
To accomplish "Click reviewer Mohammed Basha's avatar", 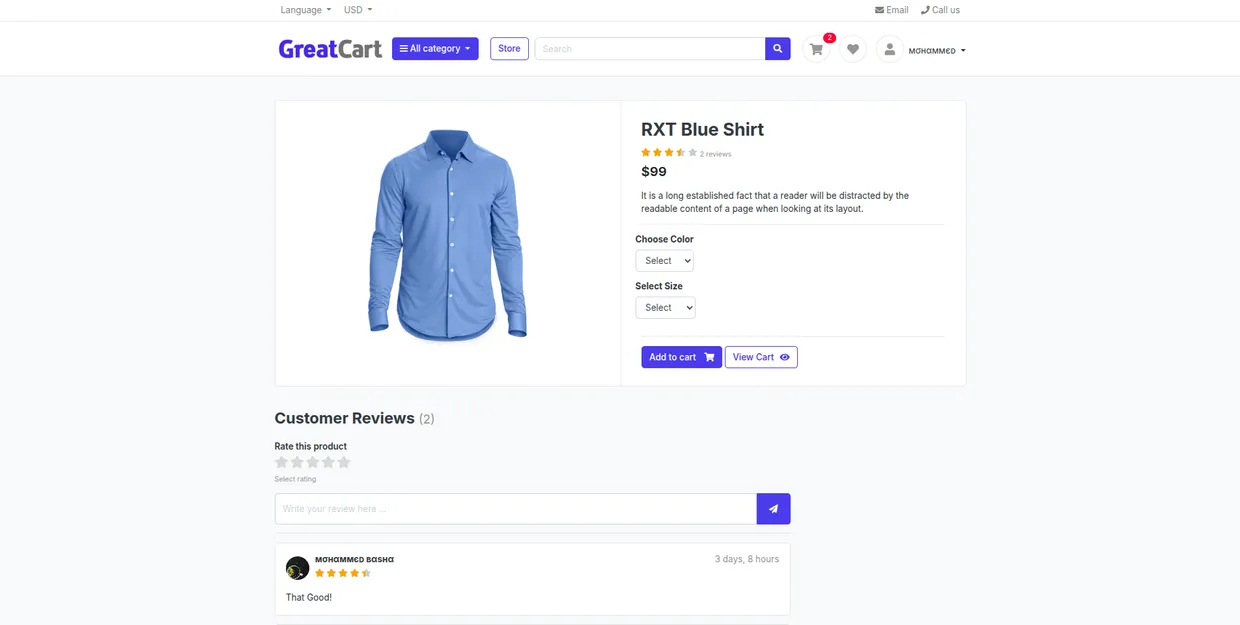I will point(297,568).
